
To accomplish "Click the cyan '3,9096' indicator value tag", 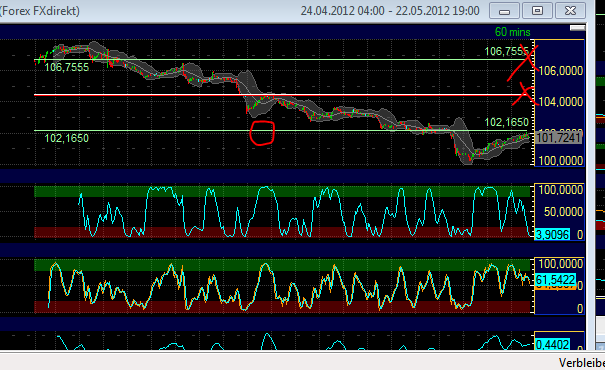I will (x=552, y=234).
